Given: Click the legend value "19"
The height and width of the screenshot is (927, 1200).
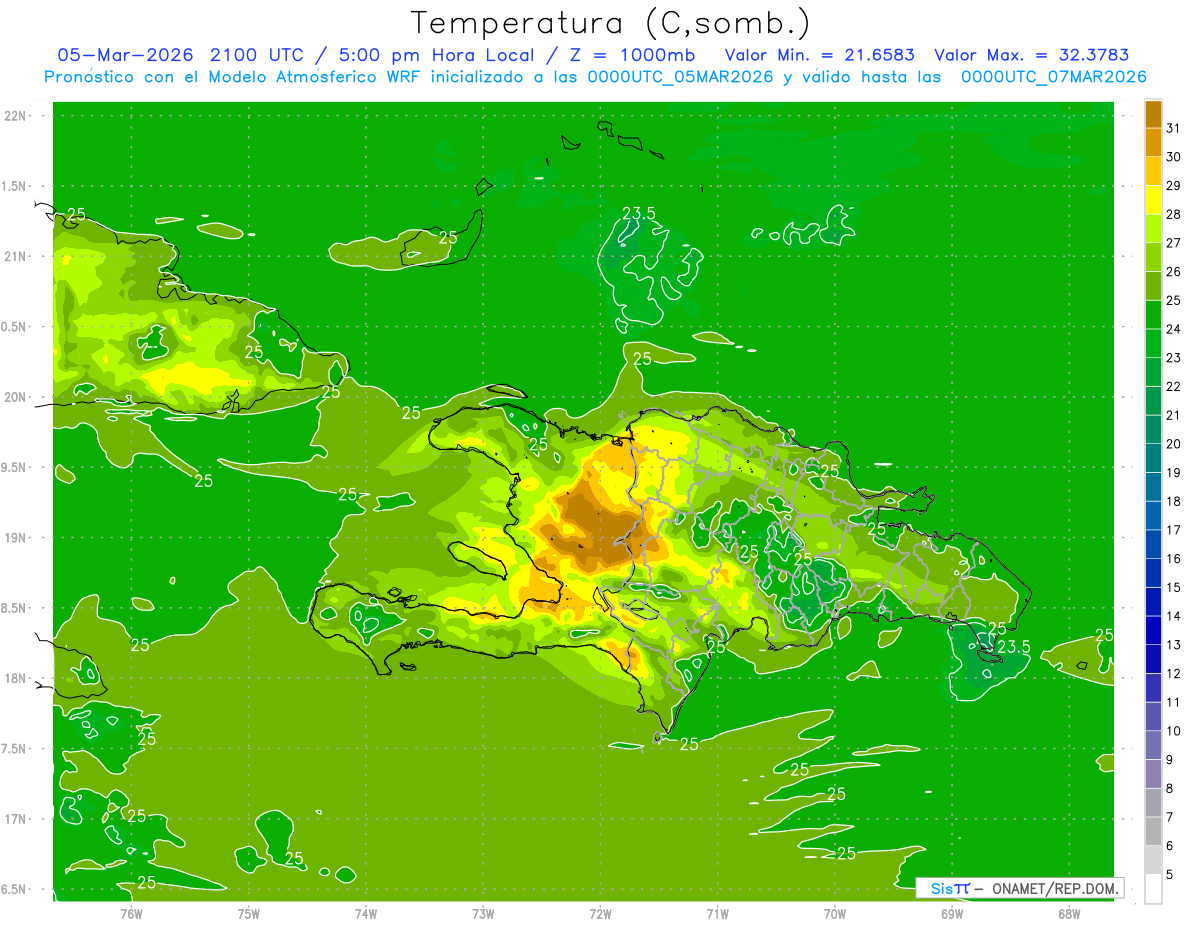Looking at the screenshot, I should click(1174, 472).
